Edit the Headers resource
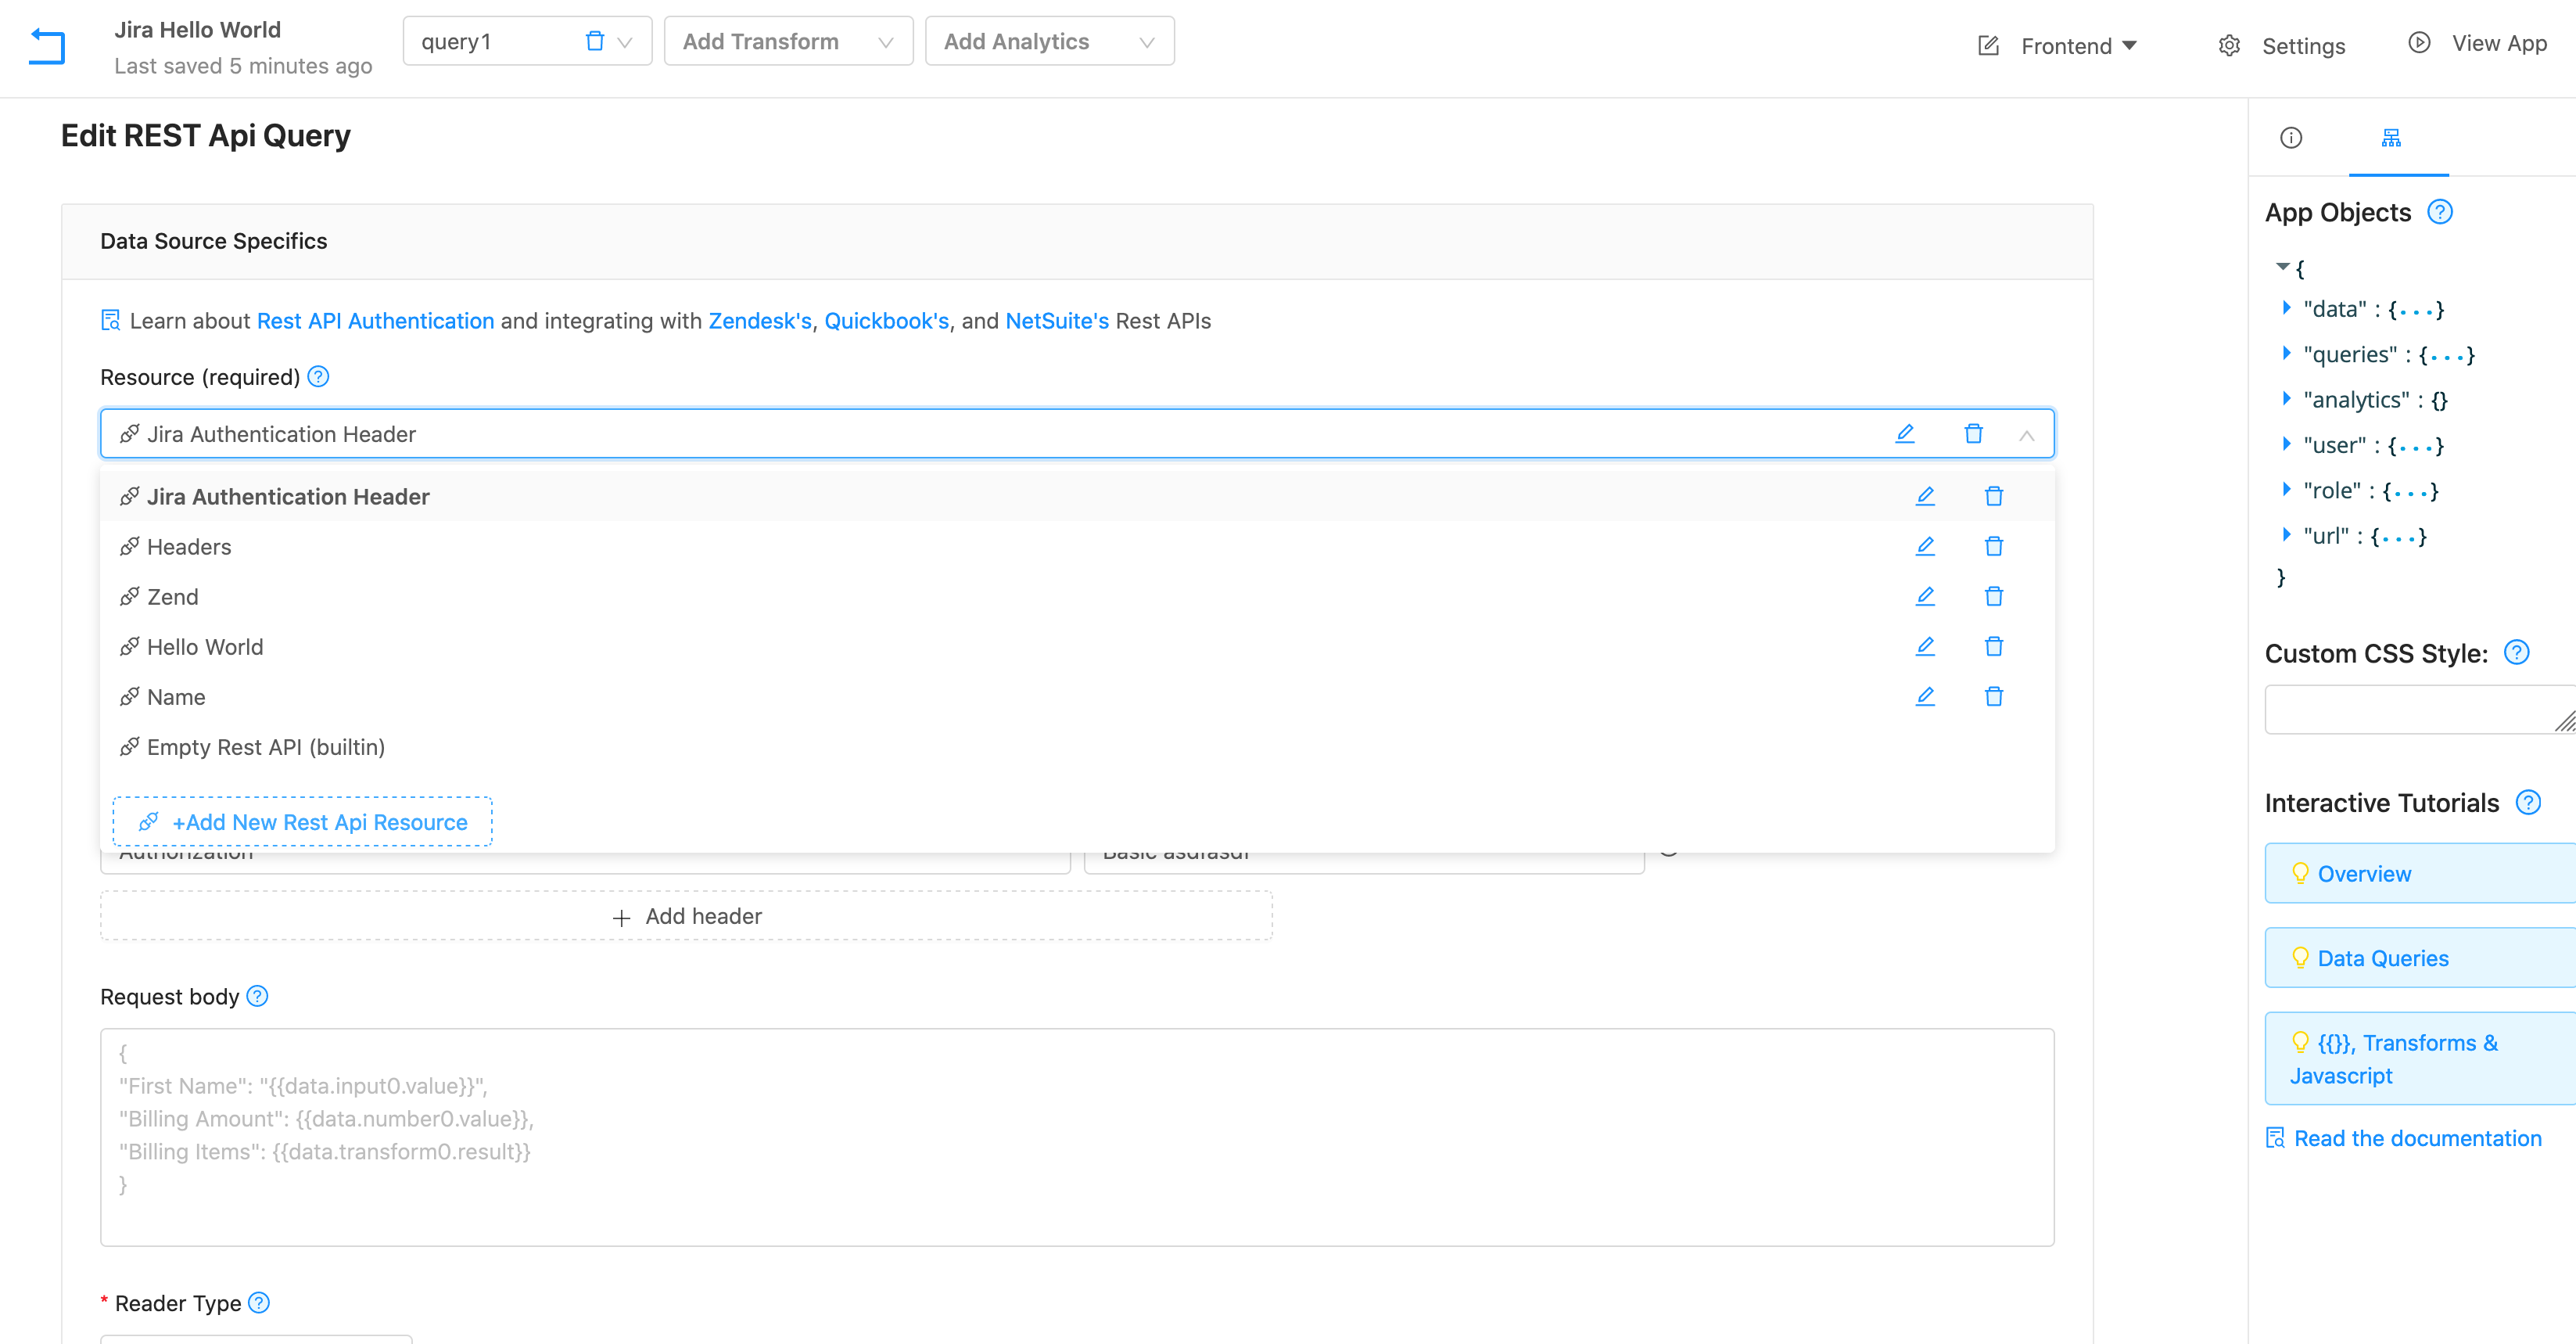This screenshot has width=2576, height=1344. click(x=1925, y=546)
